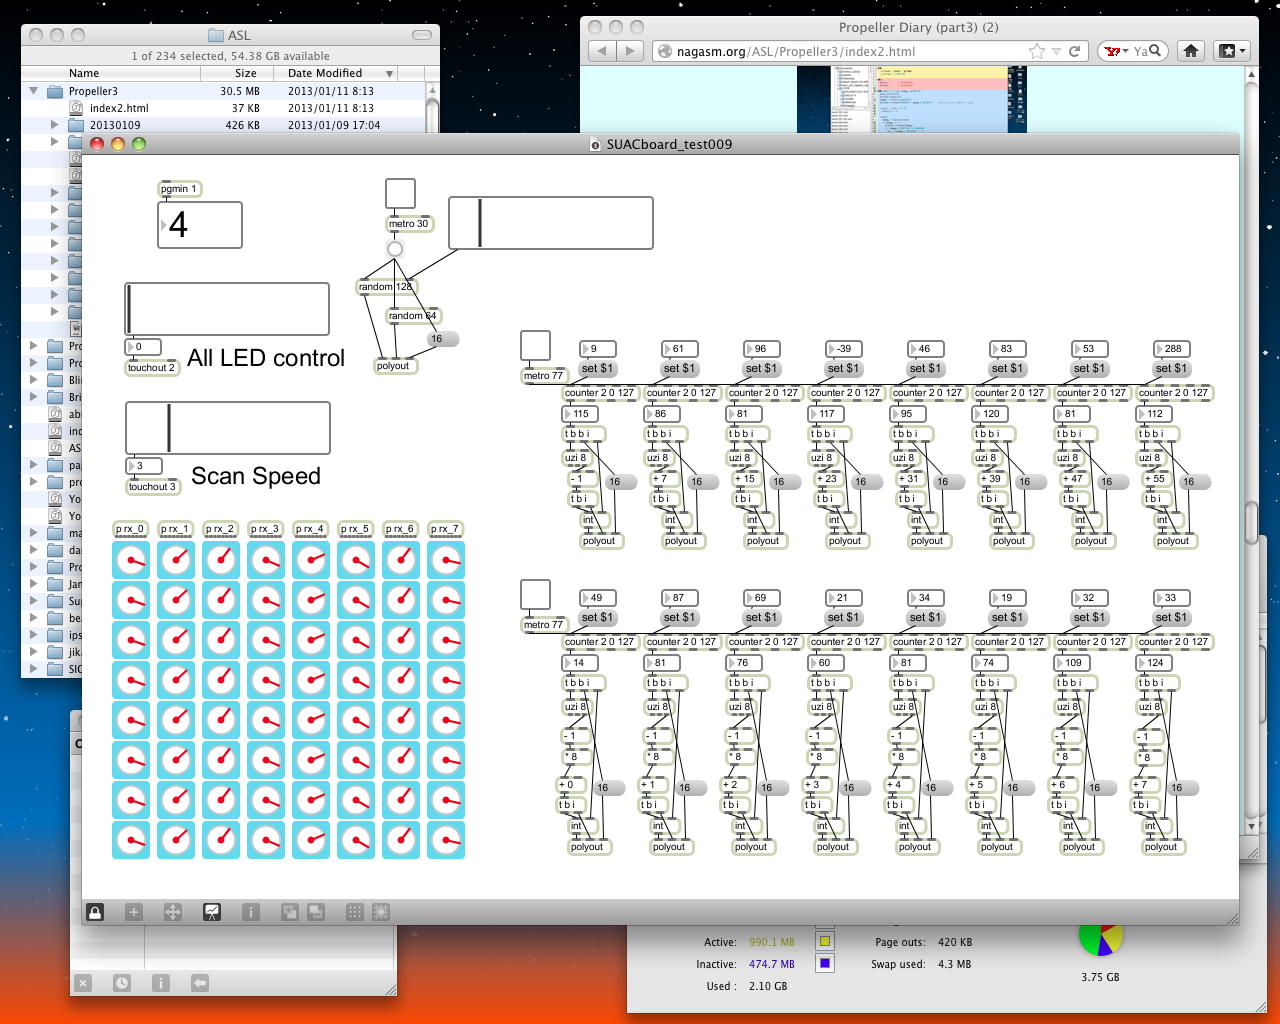
Task: Reload the nagasm.org page
Action: [1075, 51]
